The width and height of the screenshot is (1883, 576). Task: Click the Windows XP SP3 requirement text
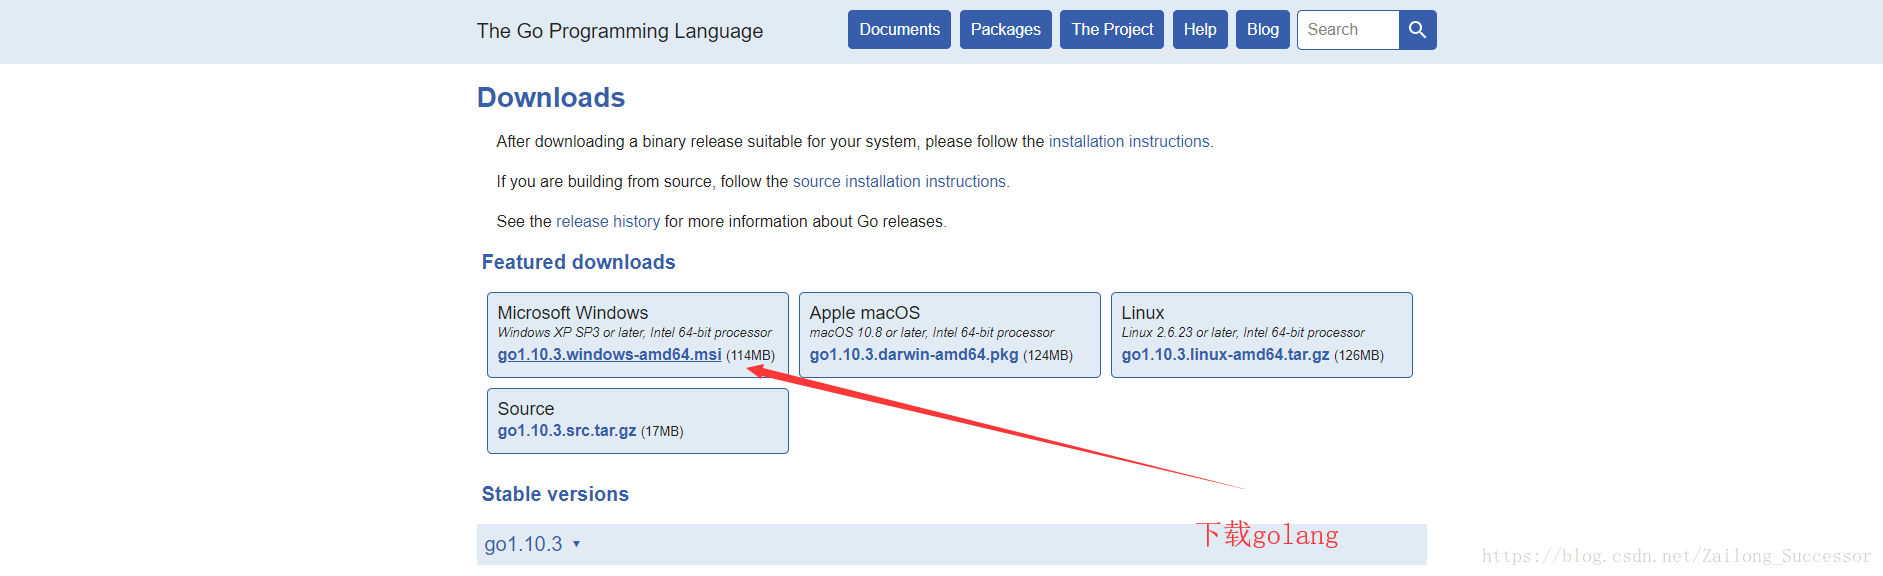coord(634,333)
